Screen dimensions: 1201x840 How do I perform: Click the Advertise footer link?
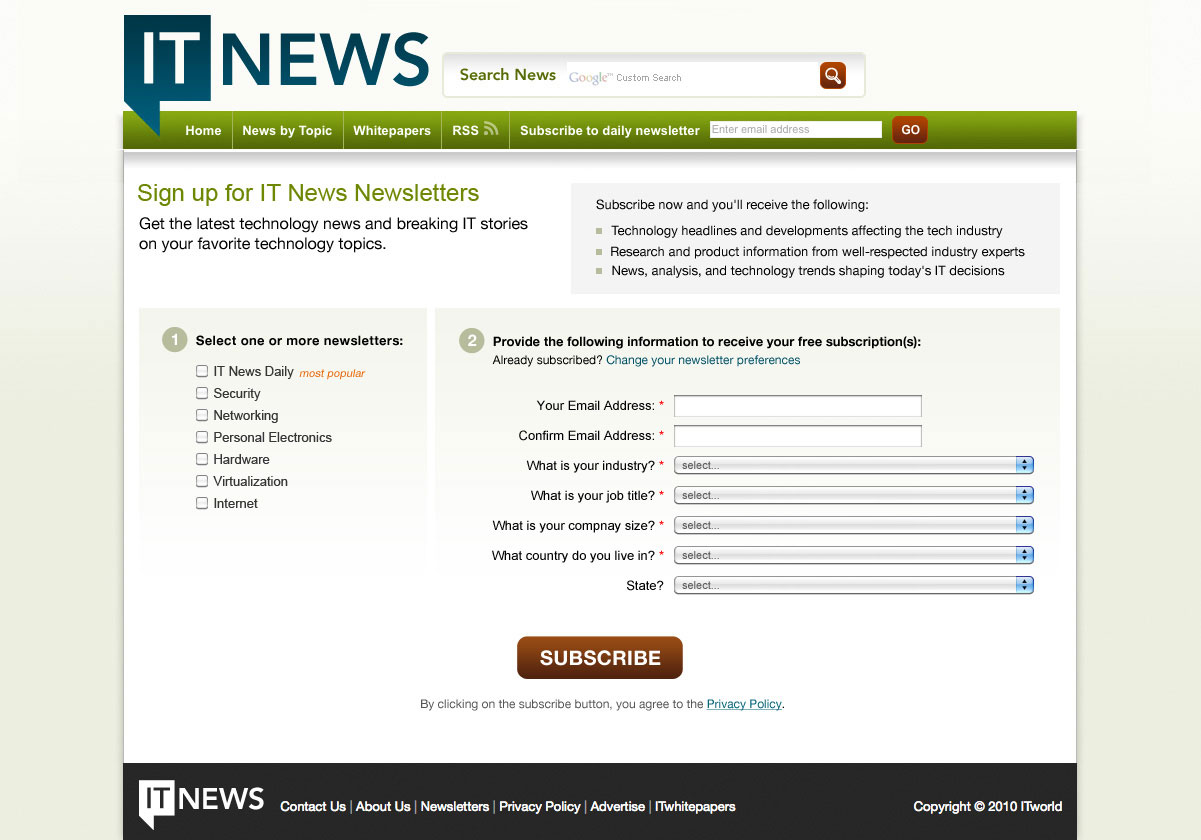pyautogui.click(x=618, y=806)
